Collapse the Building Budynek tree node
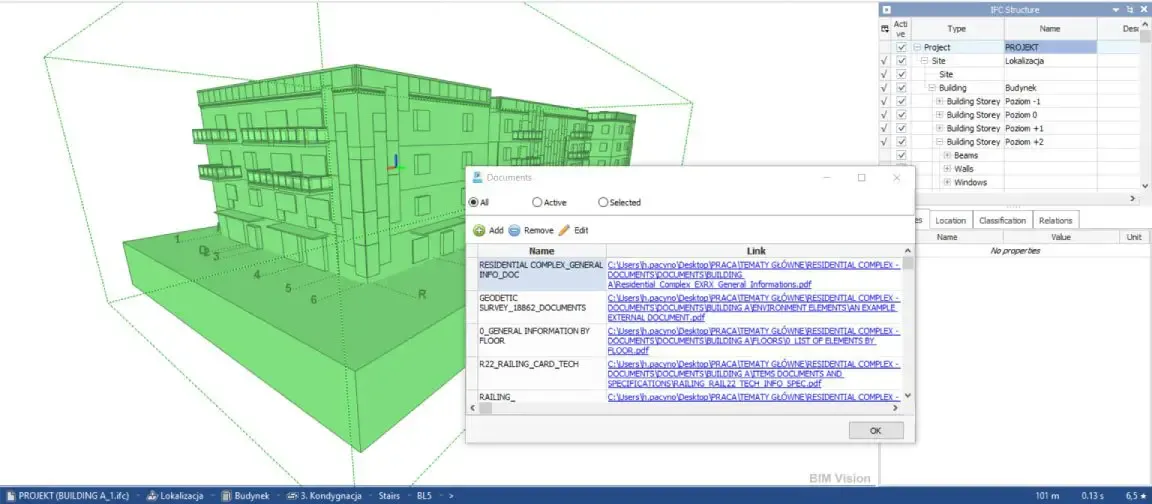Screen dimensions: 1152x504 932,87
